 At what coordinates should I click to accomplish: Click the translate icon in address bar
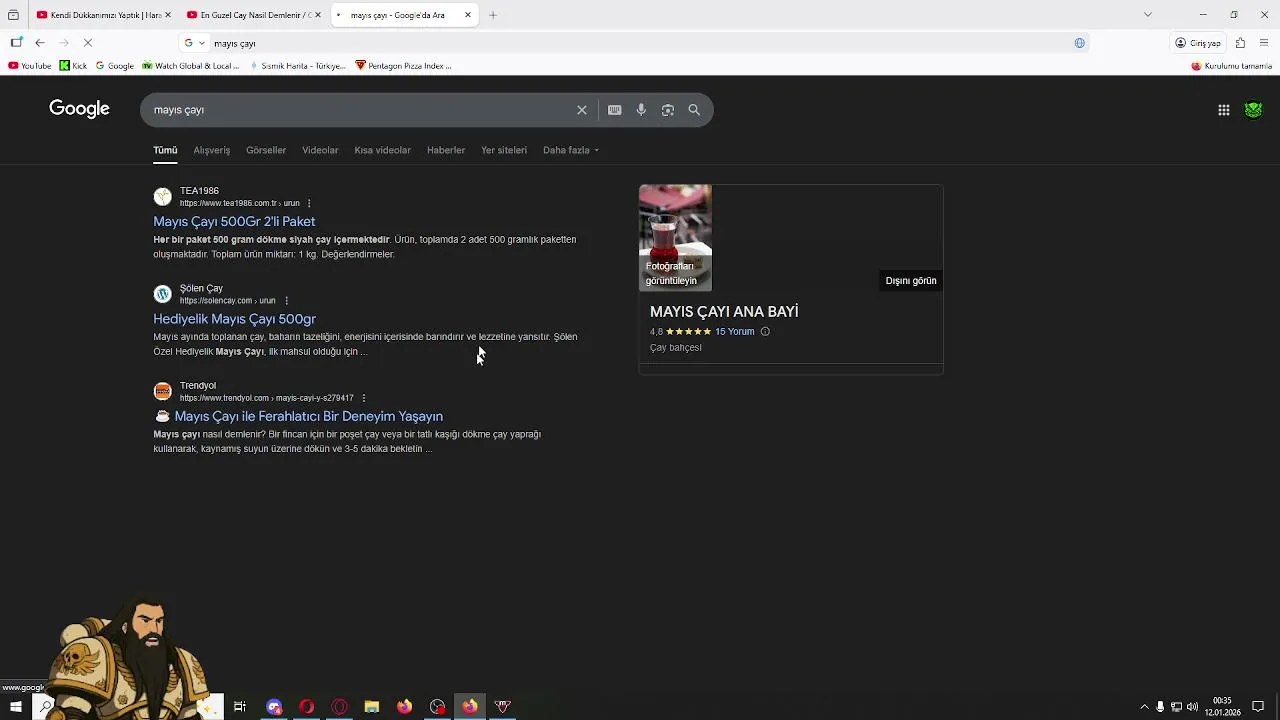[1079, 43]
